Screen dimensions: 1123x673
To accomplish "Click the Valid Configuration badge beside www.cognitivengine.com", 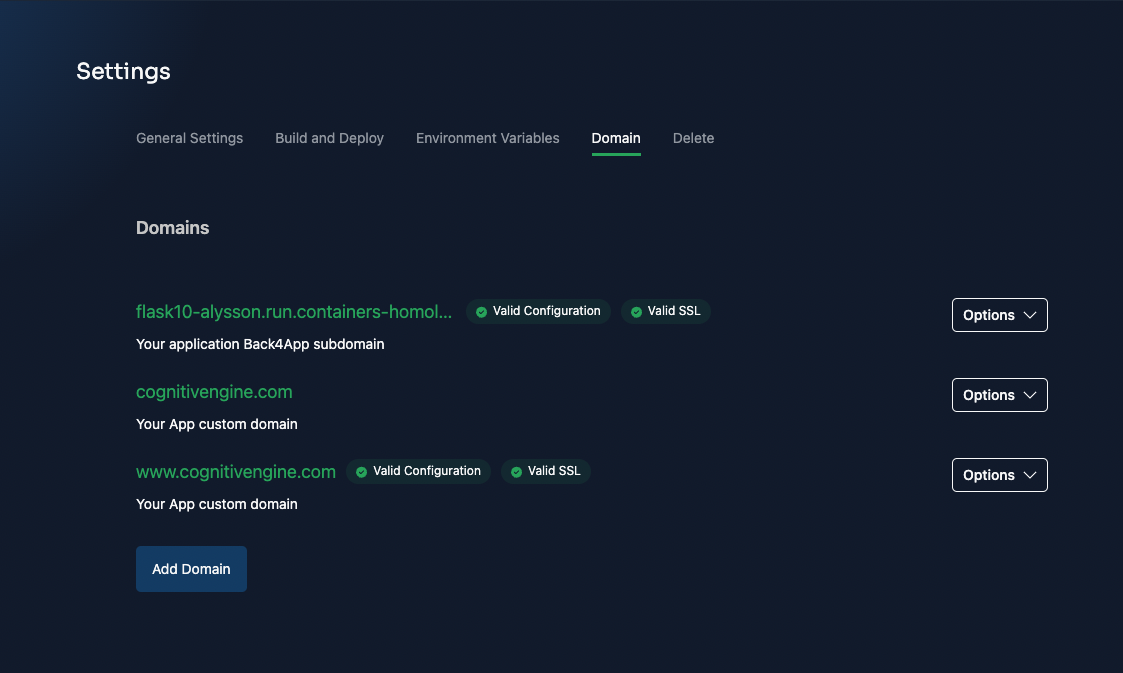I will [418, 471].
